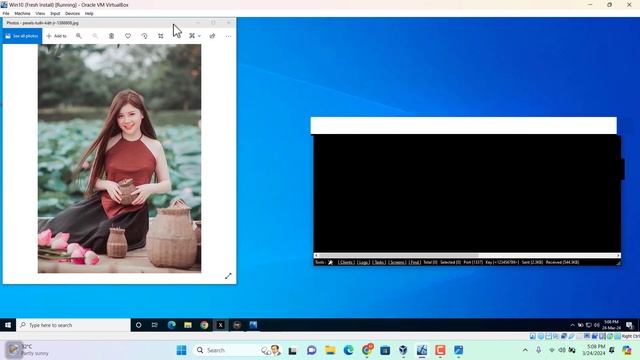The height and width of the screenshot is (360, 640).
Task: Open Task View on the guest taskbar
Action: (x=155, y=325)
